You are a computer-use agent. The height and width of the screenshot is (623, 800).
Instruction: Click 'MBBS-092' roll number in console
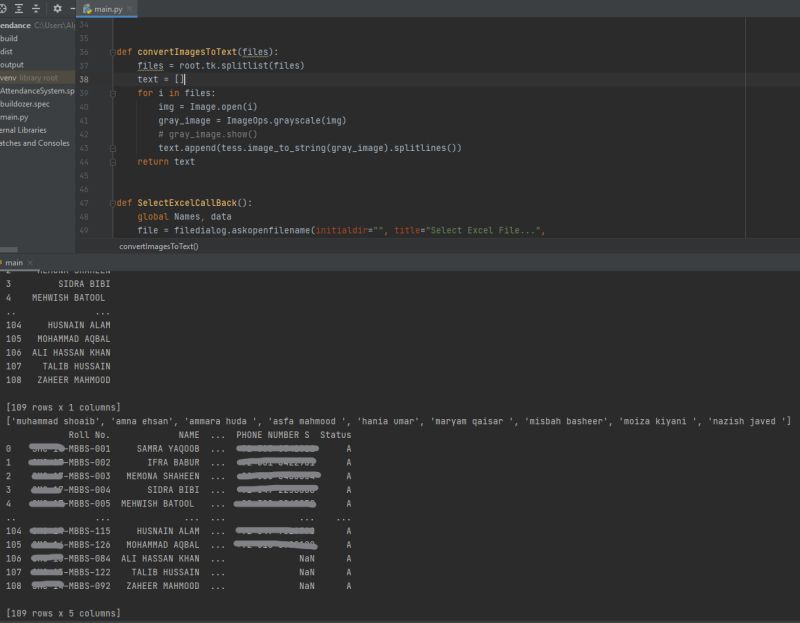89,586
